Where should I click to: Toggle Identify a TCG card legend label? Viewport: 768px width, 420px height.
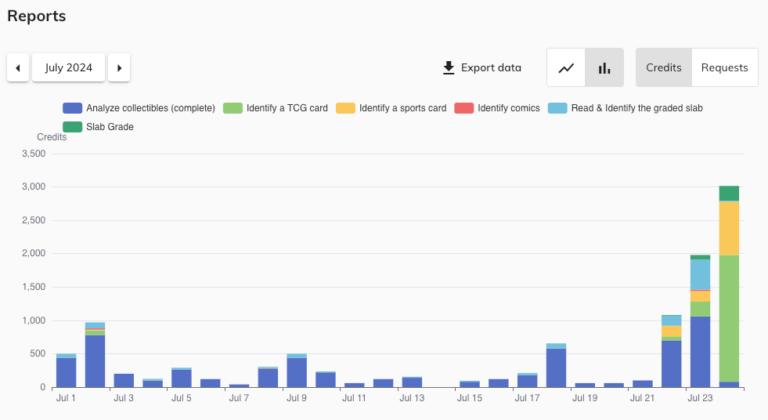(288, 108)
